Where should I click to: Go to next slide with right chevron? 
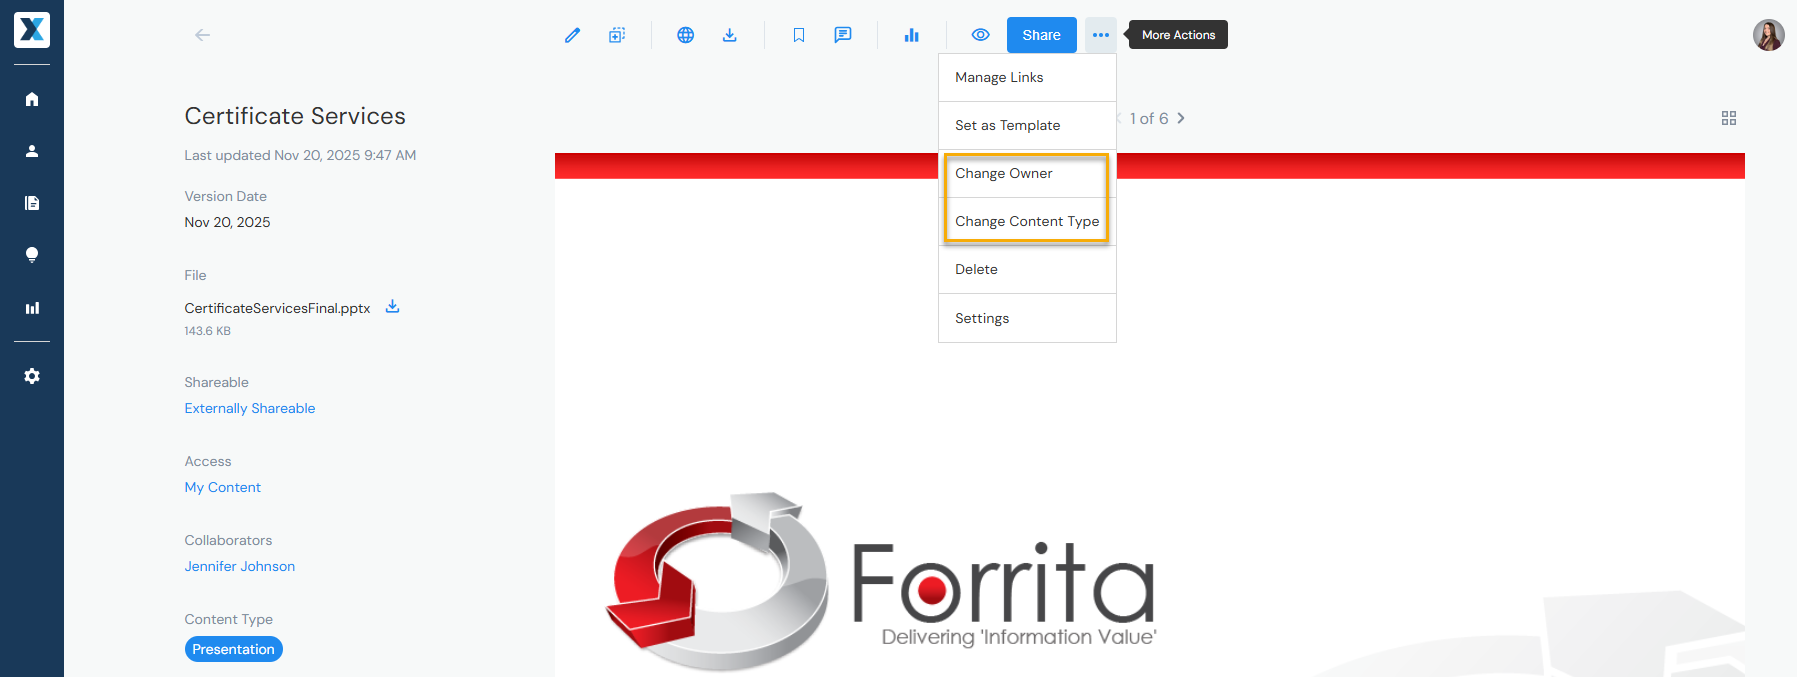click(1181, 118)
